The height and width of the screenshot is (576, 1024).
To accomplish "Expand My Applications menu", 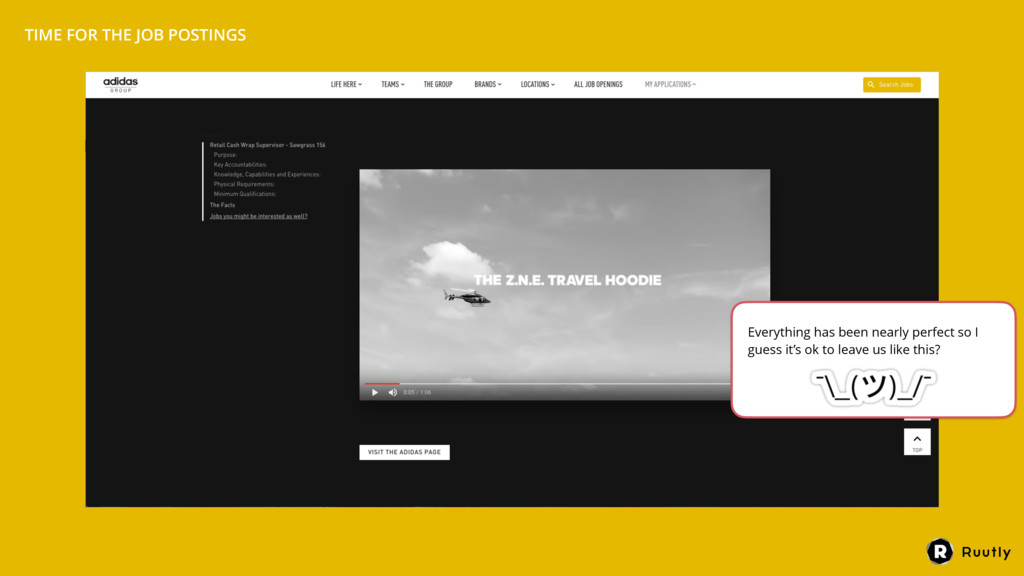I will coord(670,84).
